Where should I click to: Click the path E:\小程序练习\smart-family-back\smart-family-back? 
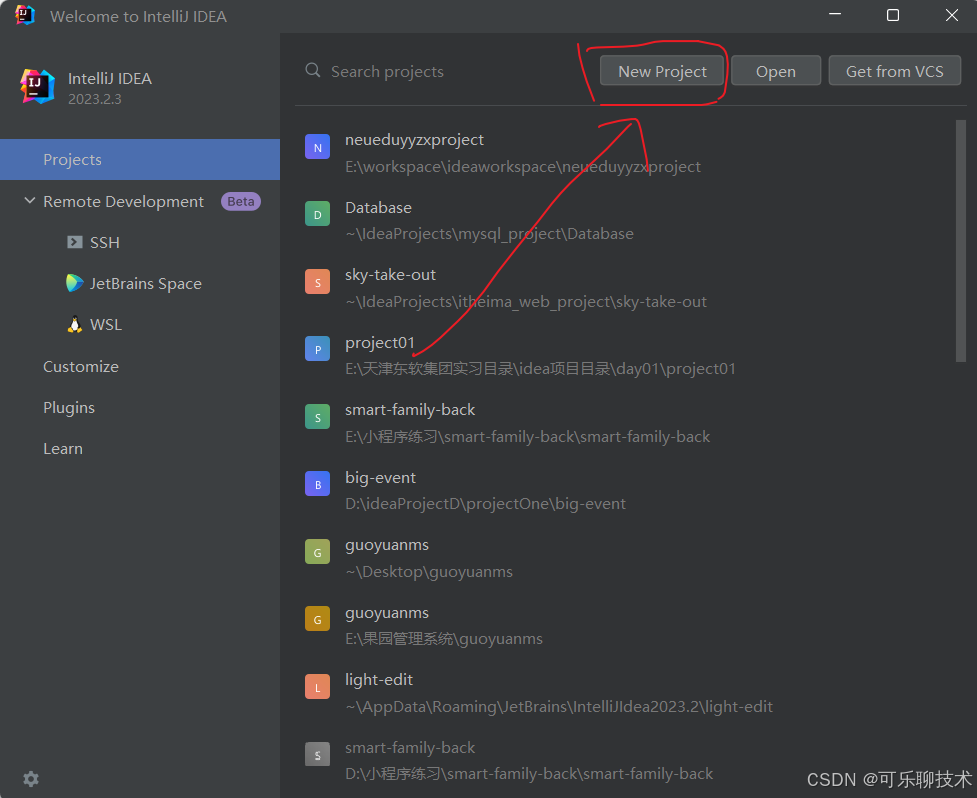(x=528, y=436)
